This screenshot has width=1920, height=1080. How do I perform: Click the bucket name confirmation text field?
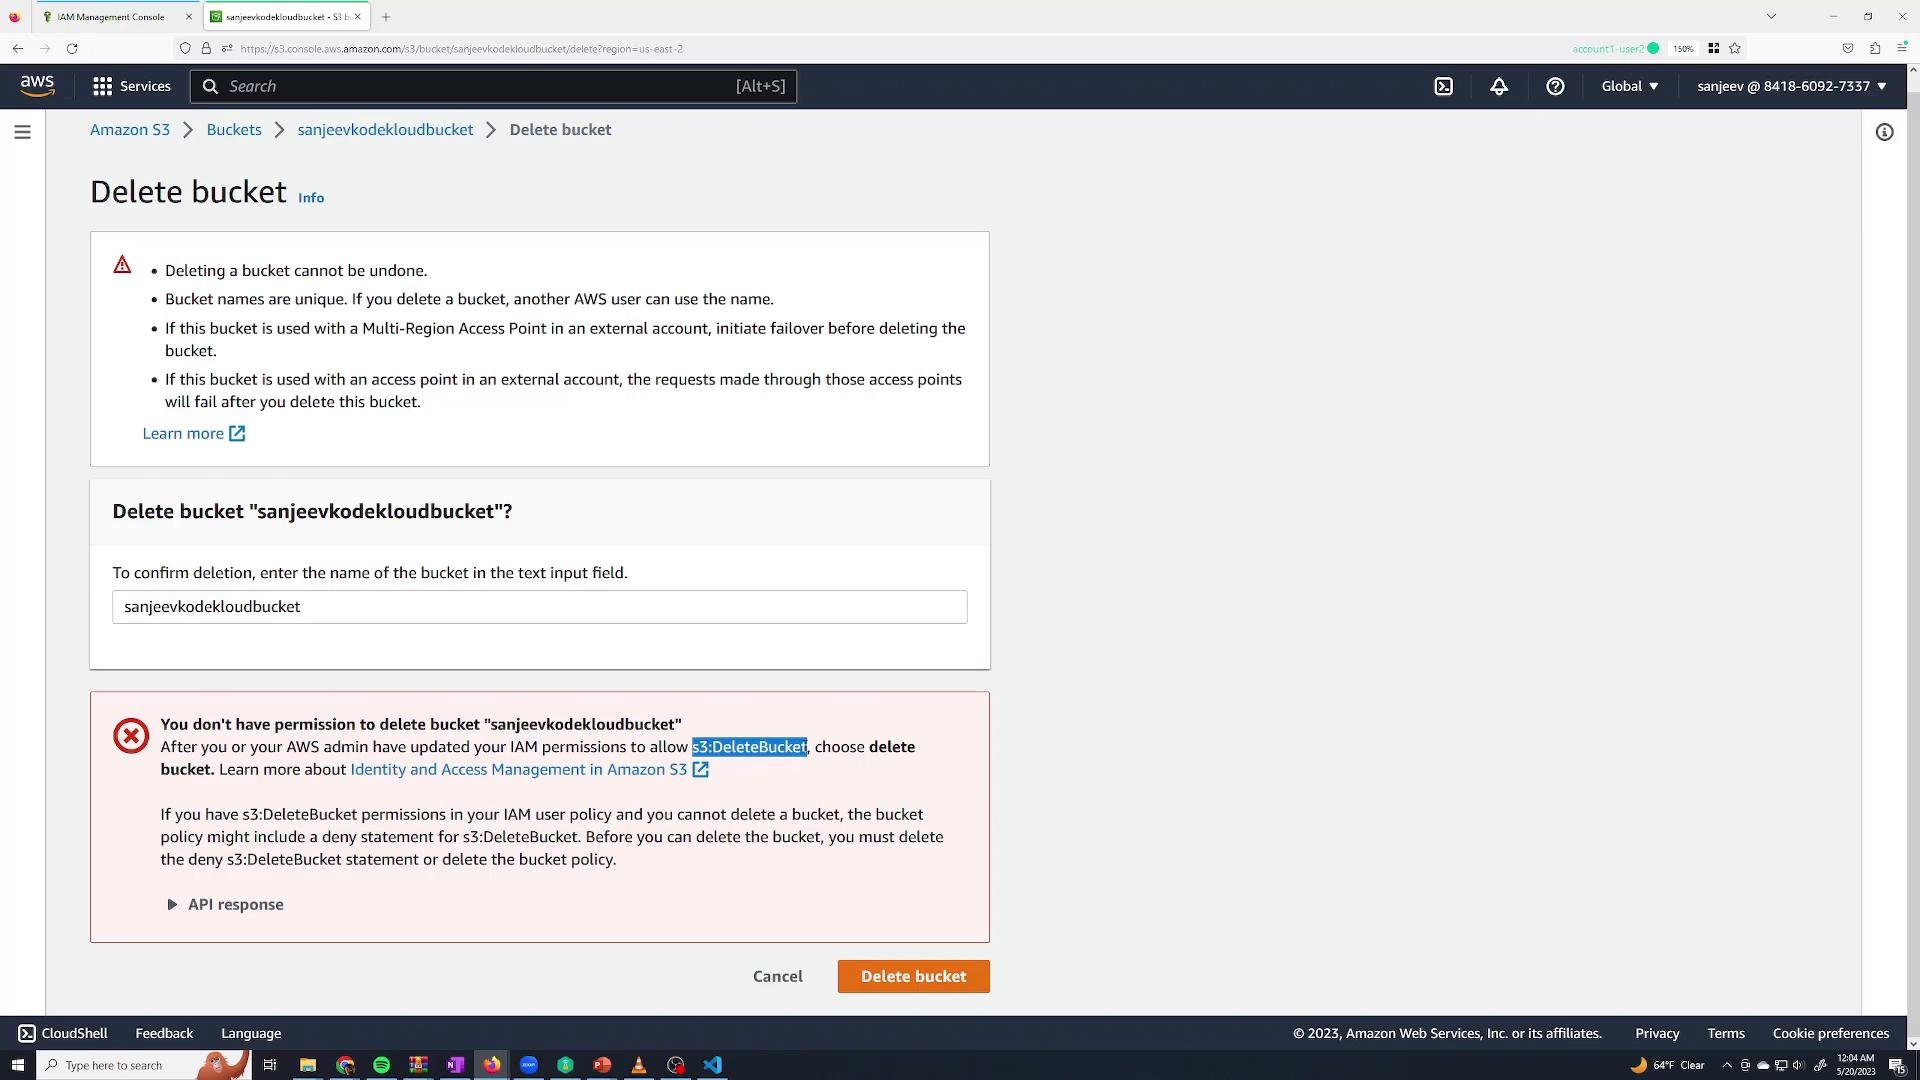coord(539,607)
